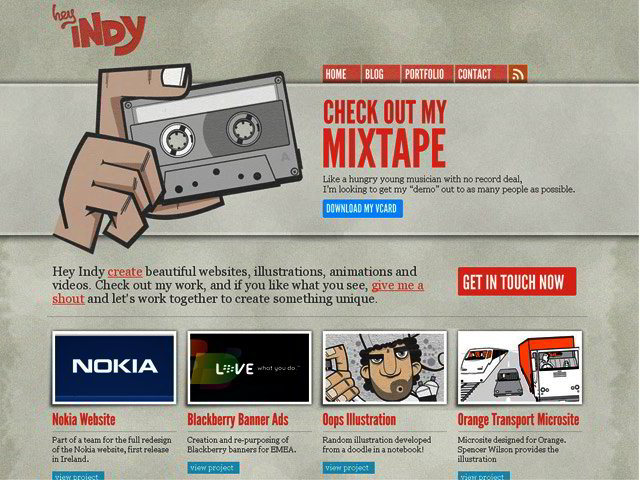Click the cassette mixtape illustration
This screenshot has width=640, height=481.
(x=178, y=158)
